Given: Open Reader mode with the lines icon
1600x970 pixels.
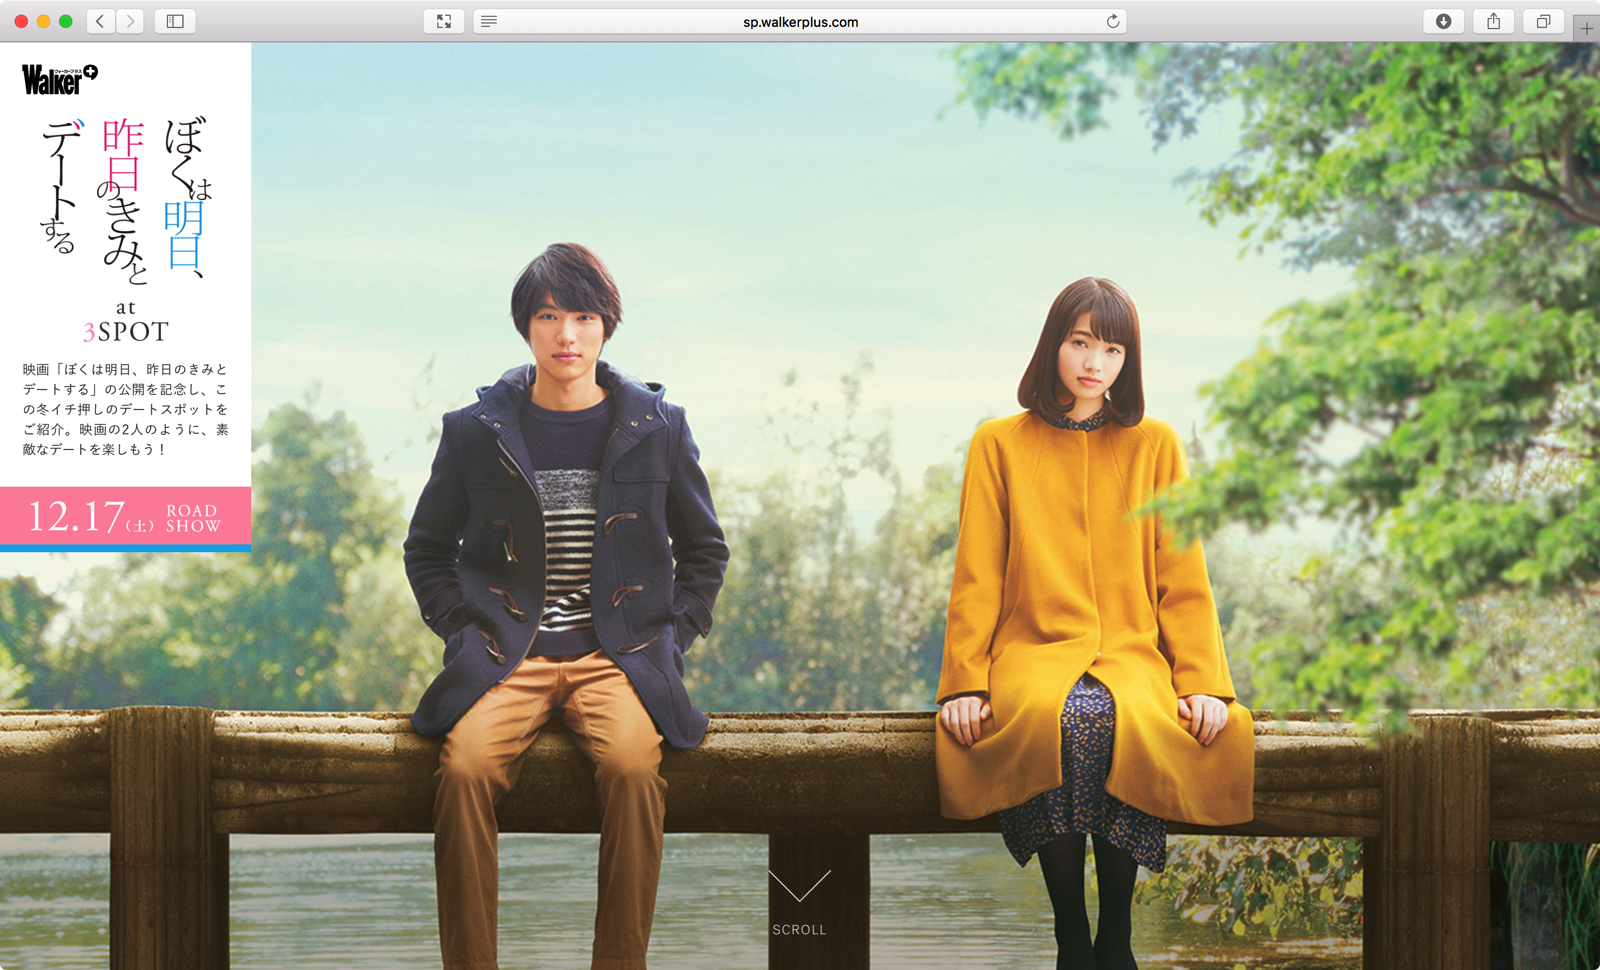Looking at the screenshot, I should (x=488, y=20).
